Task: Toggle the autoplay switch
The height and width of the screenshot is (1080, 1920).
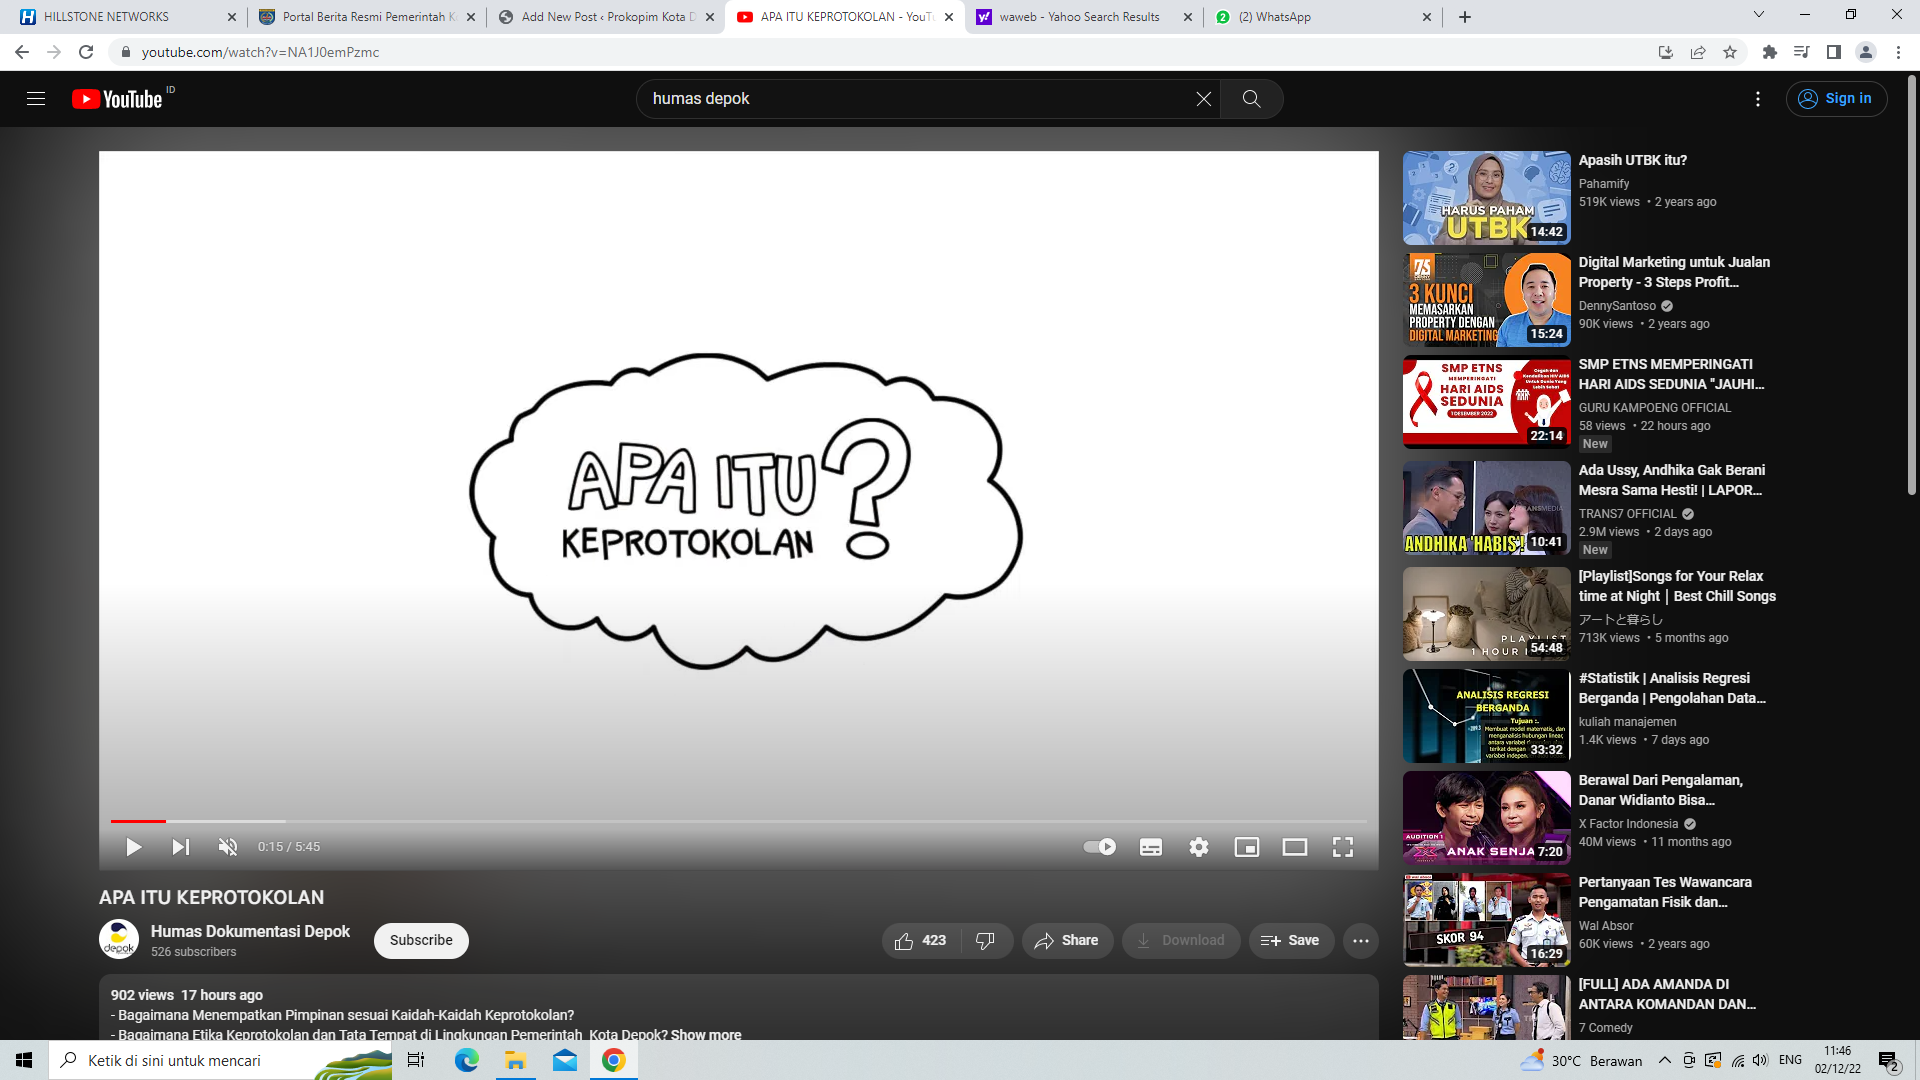Action: point(1099,847)
